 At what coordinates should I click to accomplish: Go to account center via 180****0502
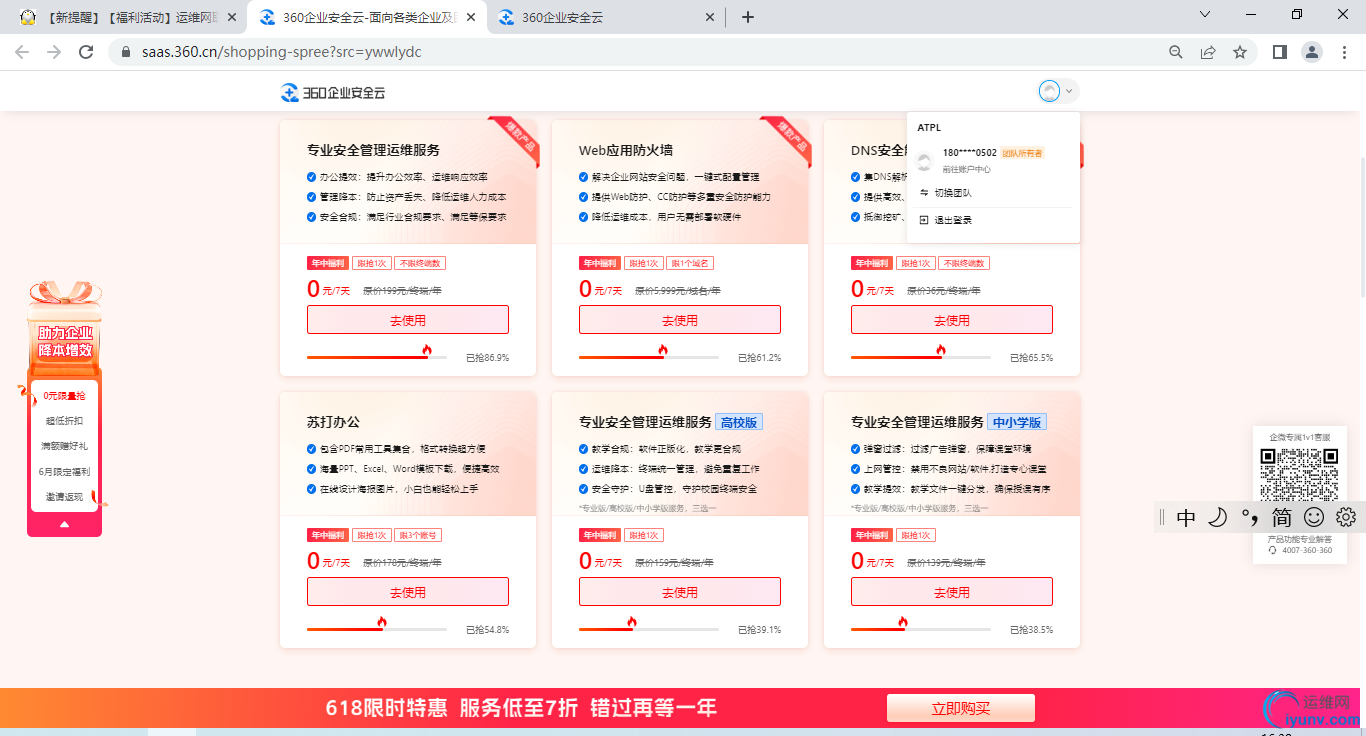coord(969,153)
